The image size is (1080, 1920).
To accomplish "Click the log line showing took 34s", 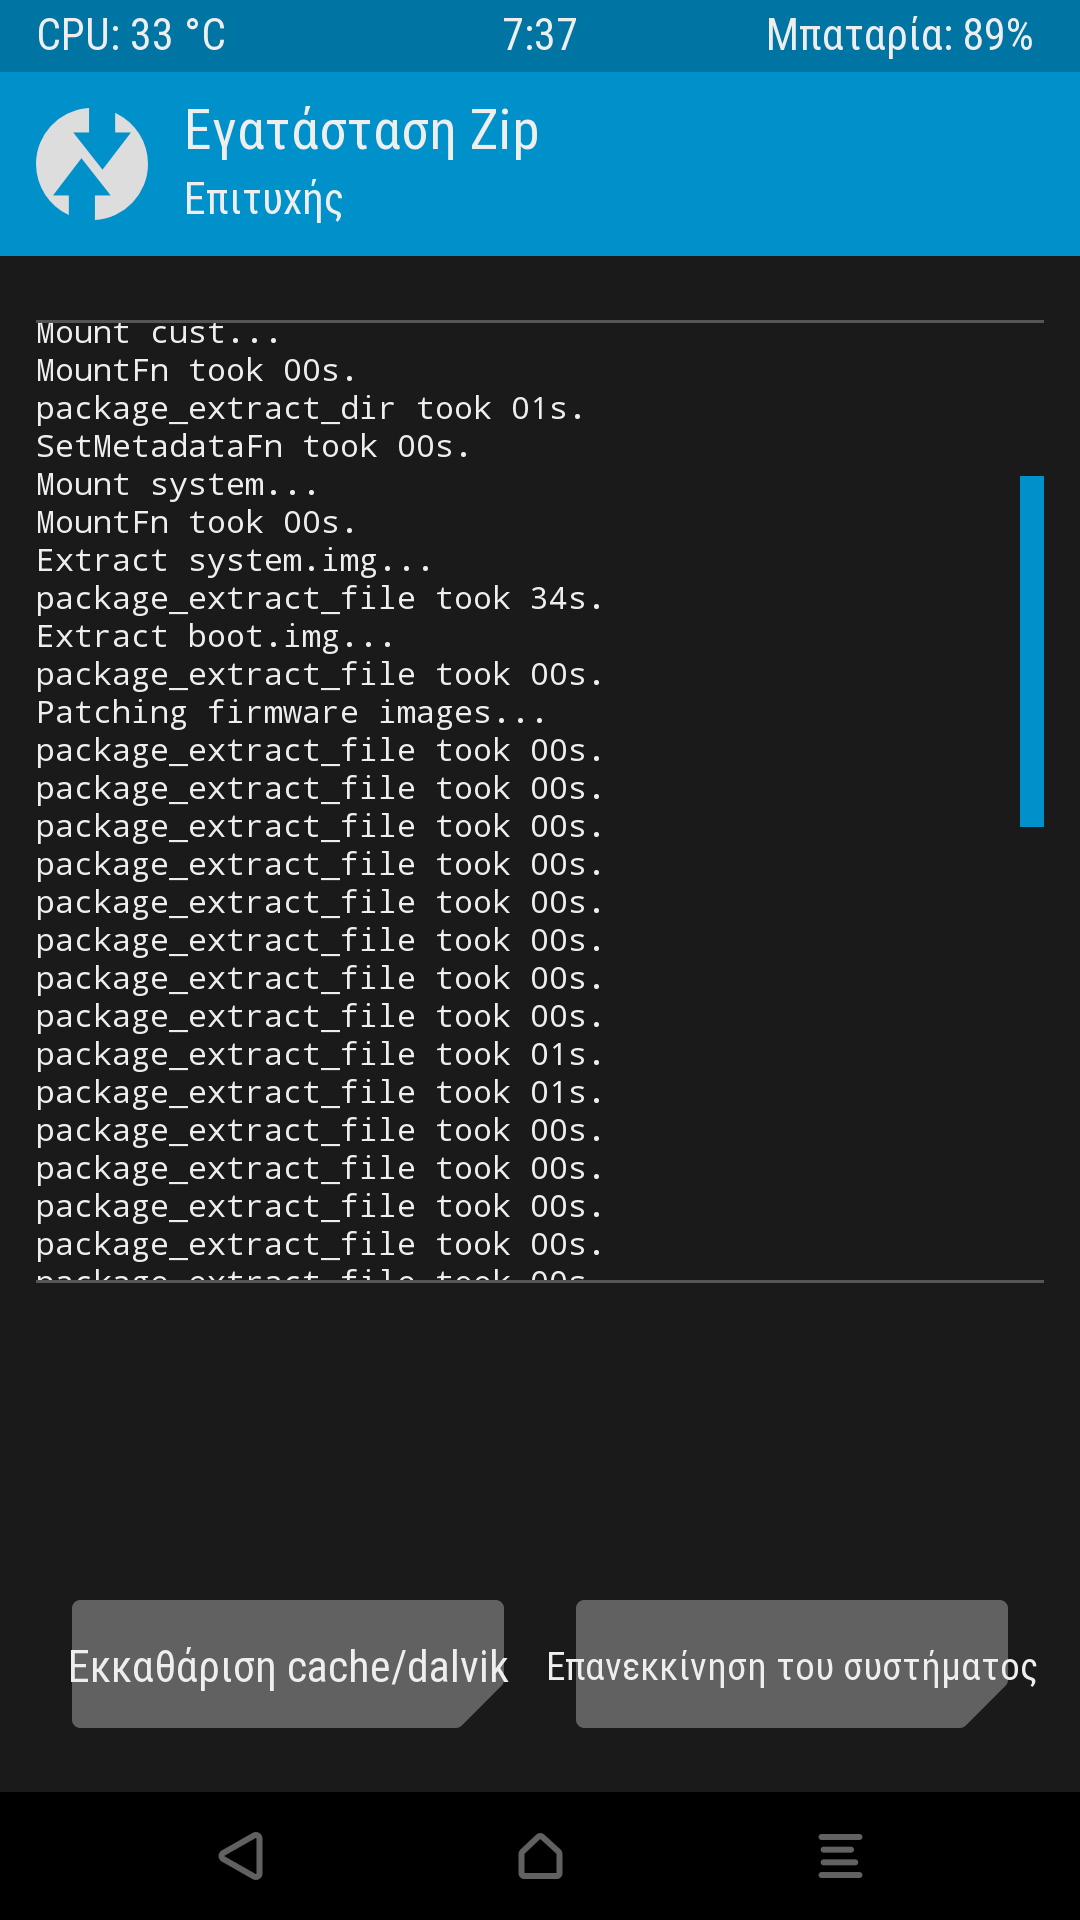I will [x=319, y=599].
